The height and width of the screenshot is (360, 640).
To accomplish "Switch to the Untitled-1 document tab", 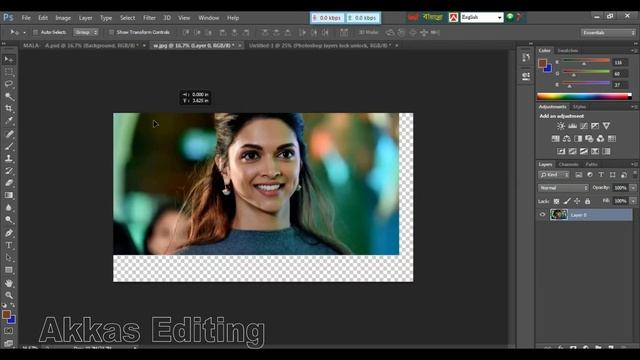I will (320, 46).
